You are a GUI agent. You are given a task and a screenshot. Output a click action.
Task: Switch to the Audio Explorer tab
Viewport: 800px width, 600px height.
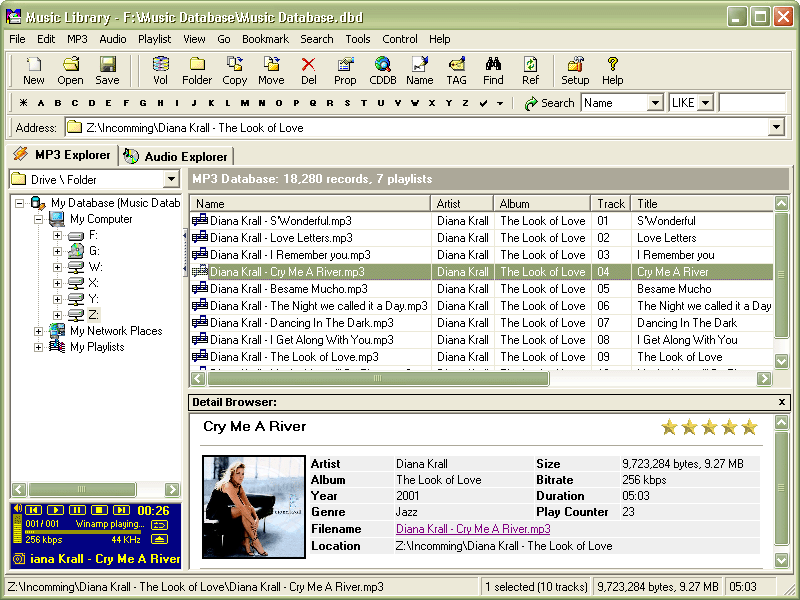(177, 157)
